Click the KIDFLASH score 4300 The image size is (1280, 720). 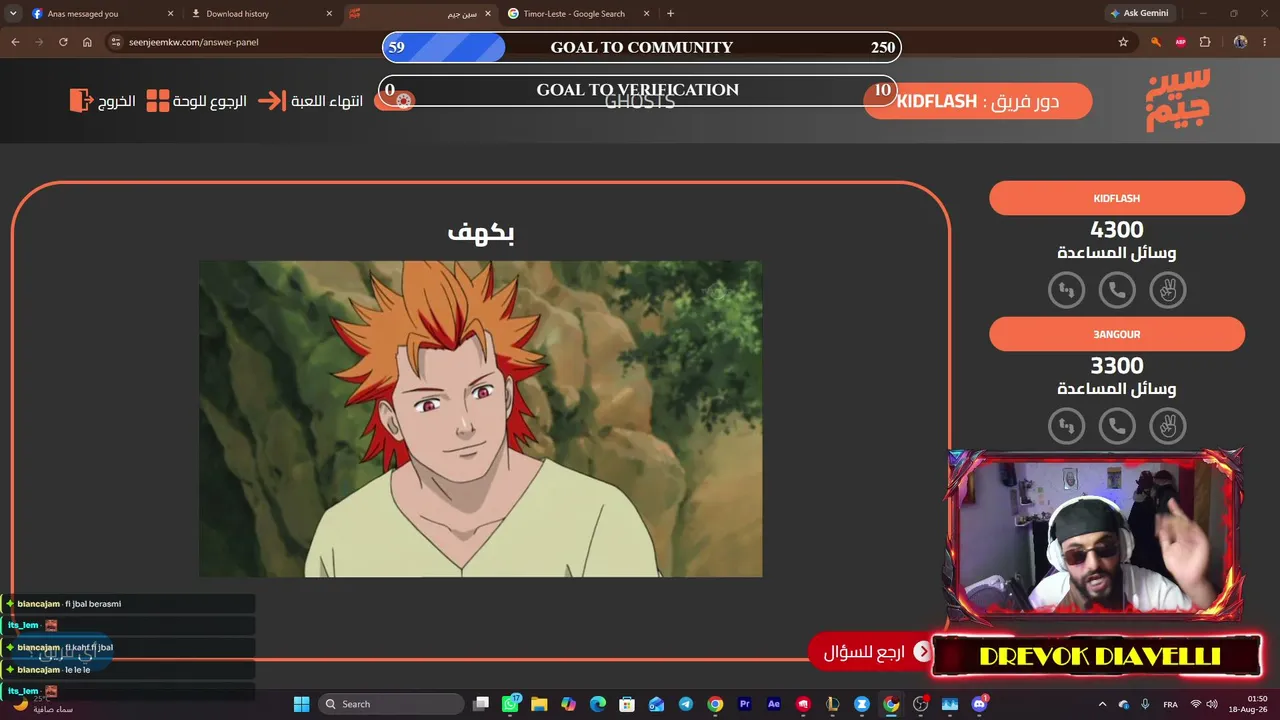click(1117, 230)
